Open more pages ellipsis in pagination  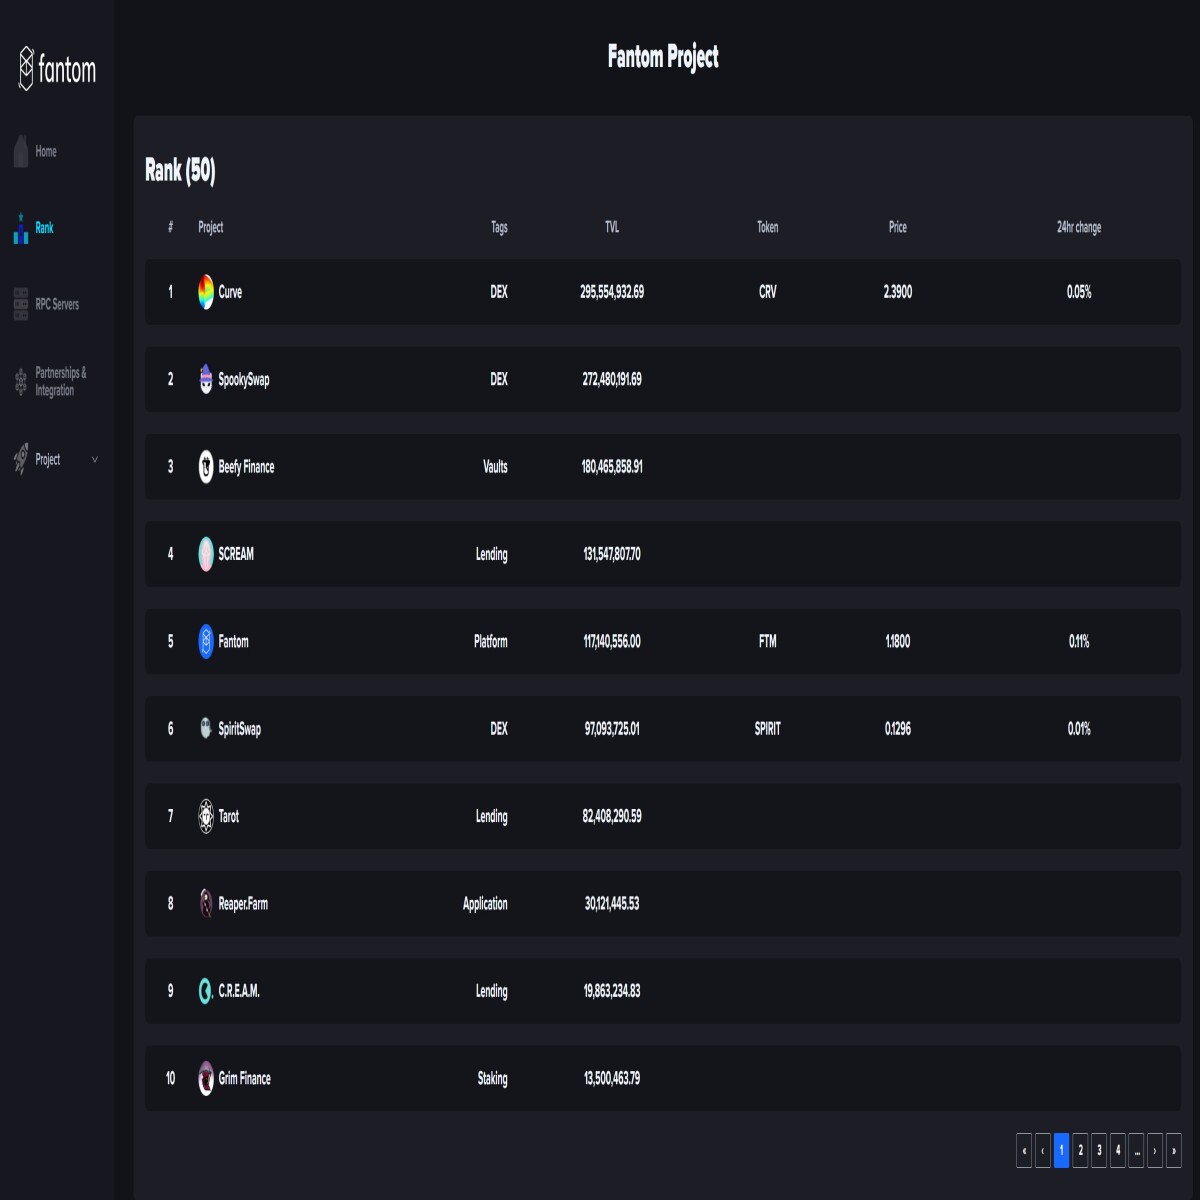[1137, 1150]
